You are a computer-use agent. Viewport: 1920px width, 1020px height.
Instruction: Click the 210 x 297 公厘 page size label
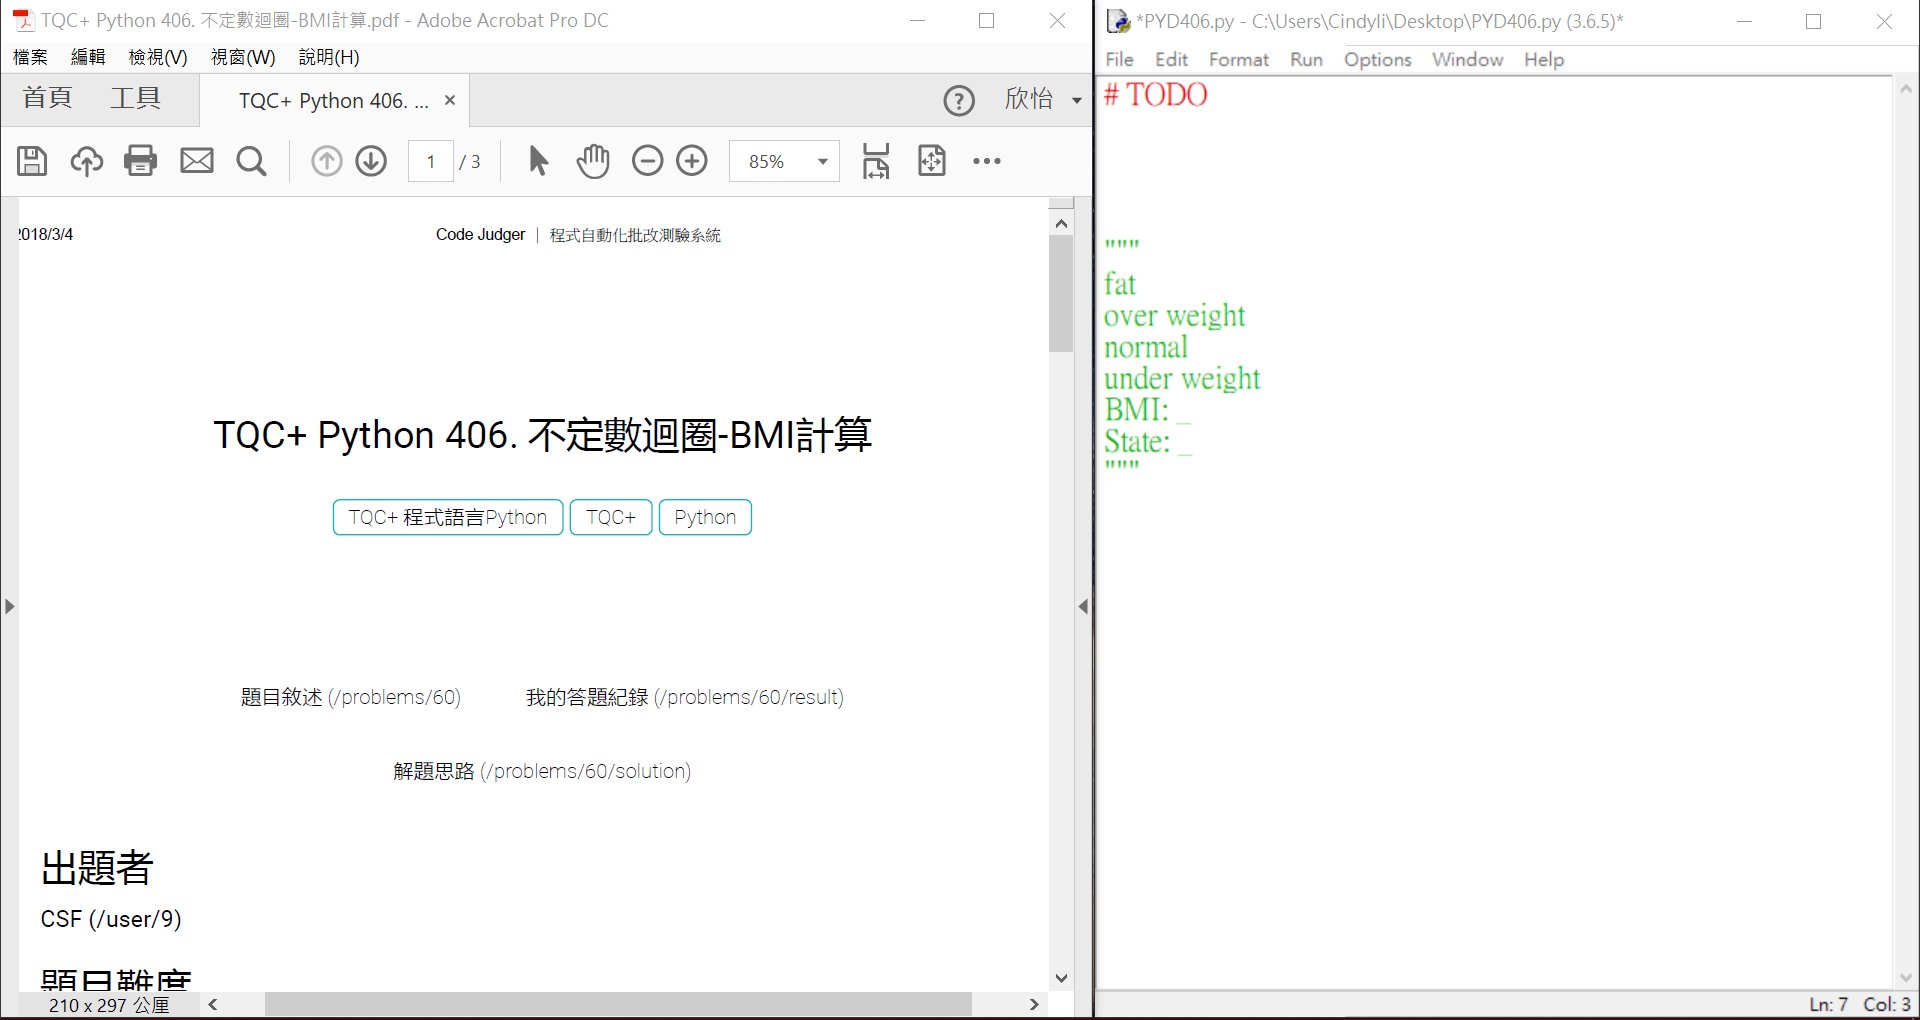[109, 1005]
